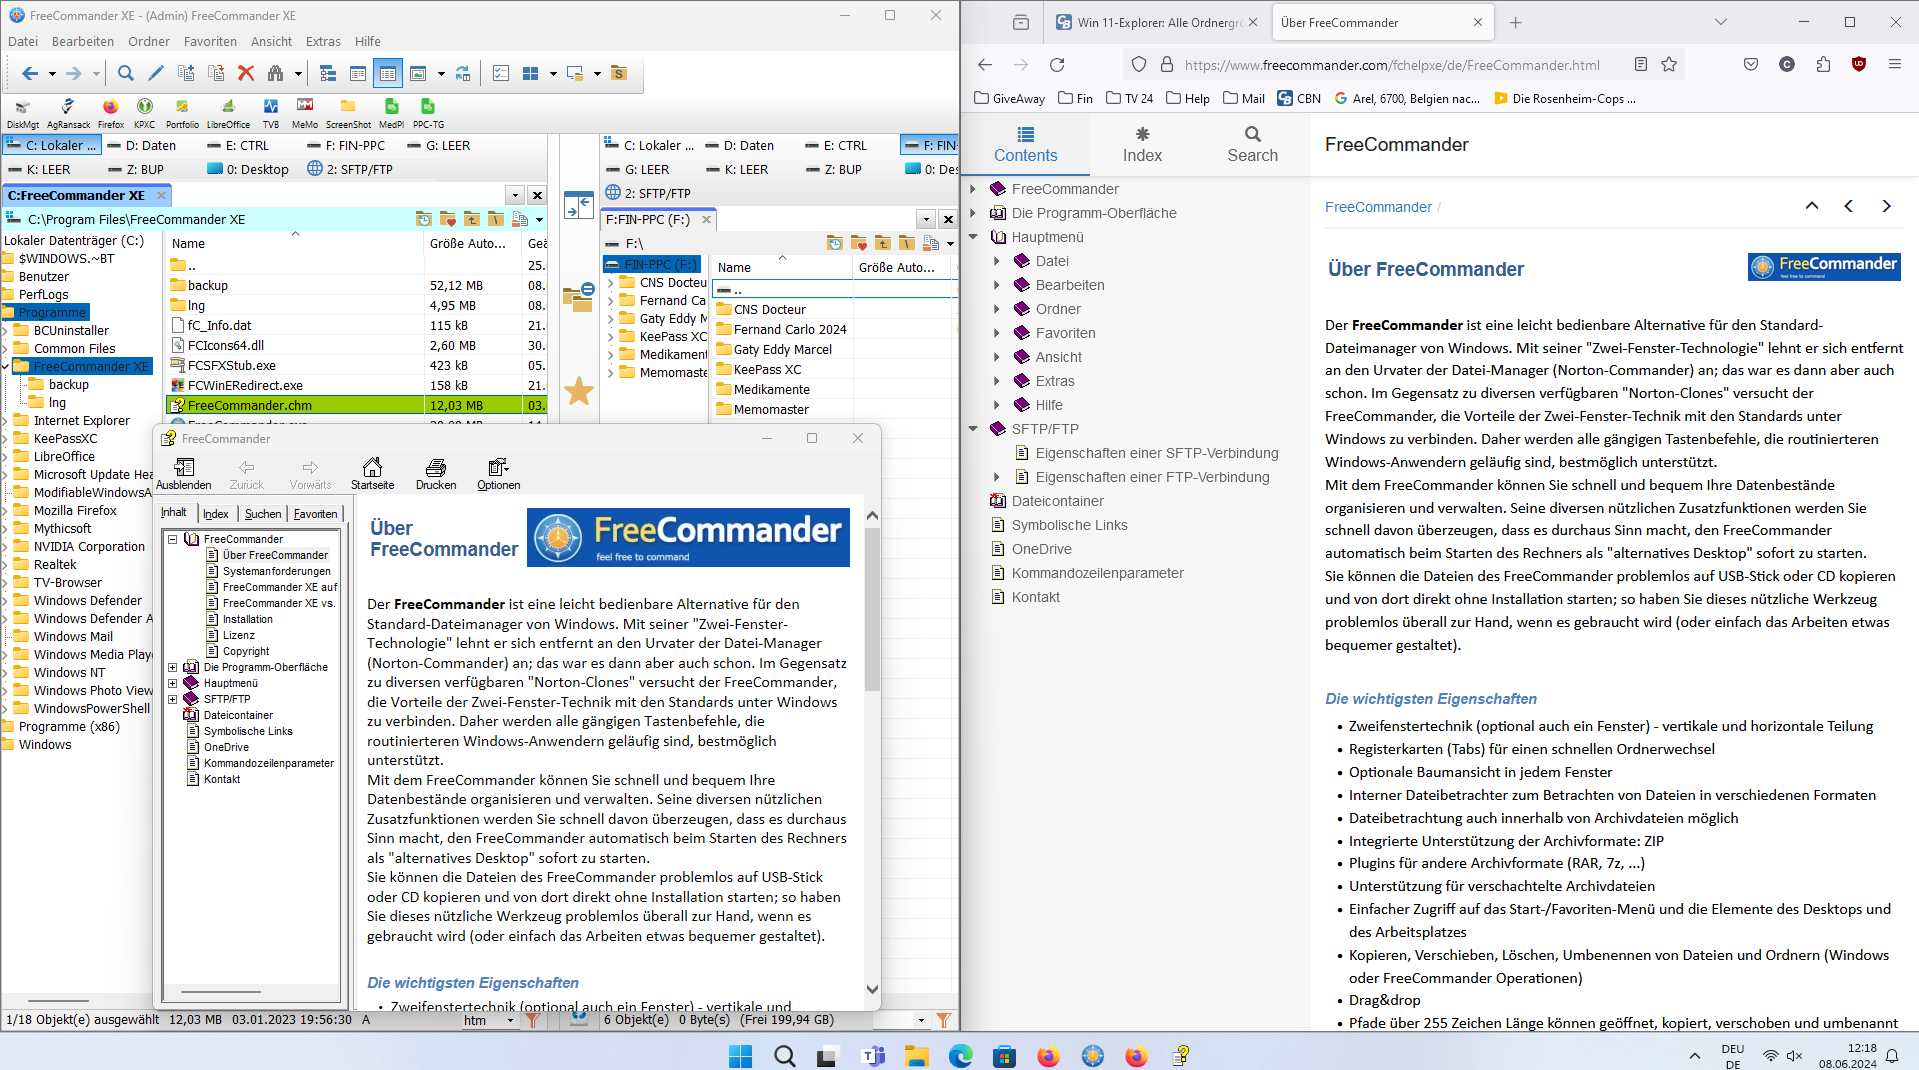Expand Die Programm-Oberfläche in help Inhalt tree
Screen dimensions: 1919x1070
tap(173, 667)
